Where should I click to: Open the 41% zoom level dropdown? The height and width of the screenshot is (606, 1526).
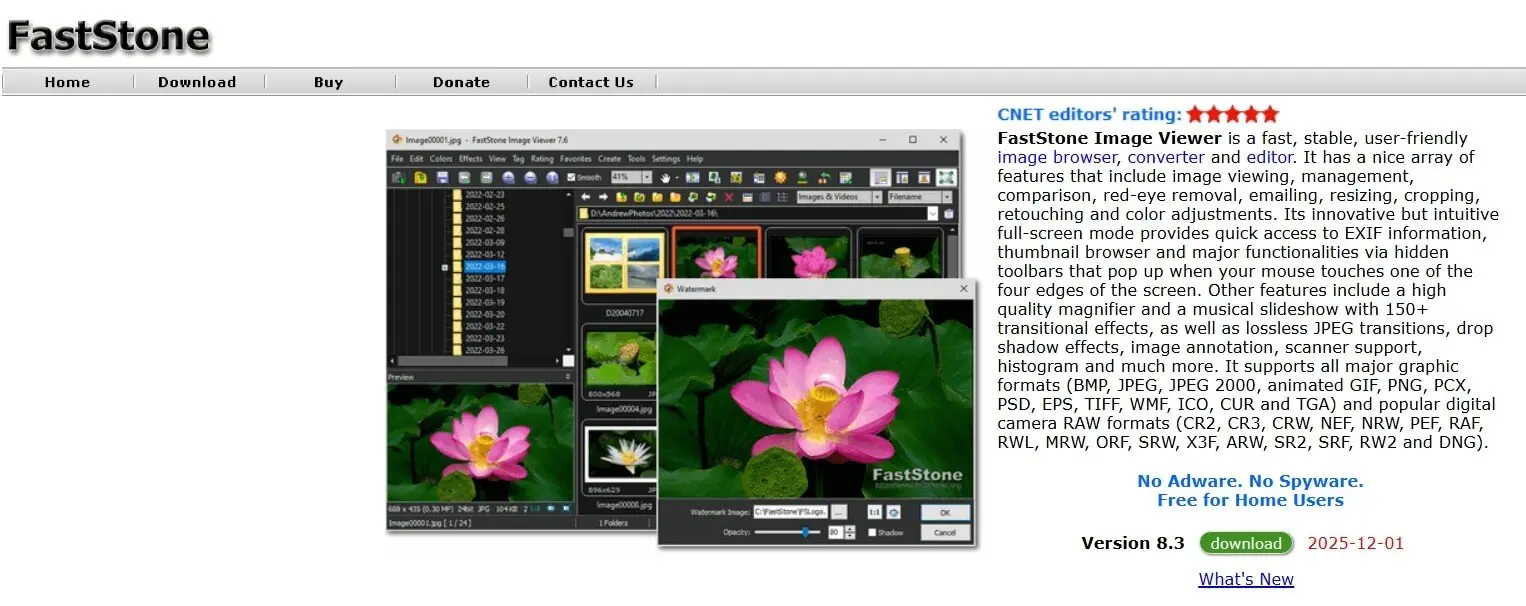click(646, 177)
